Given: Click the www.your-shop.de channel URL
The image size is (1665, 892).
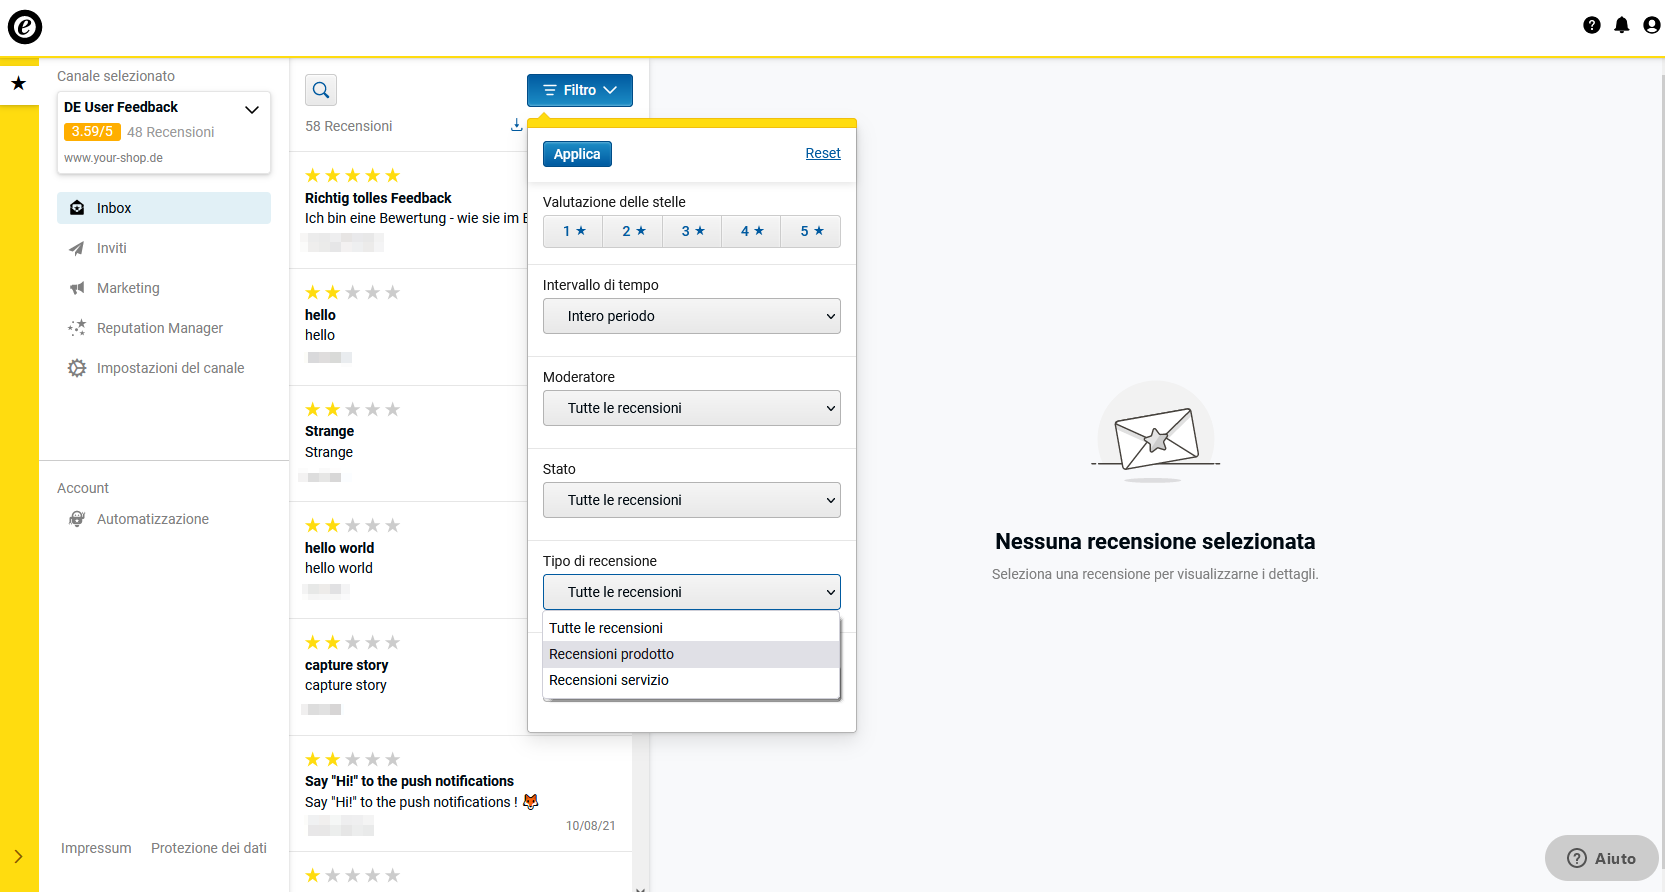Looking at the screenshot, I should tap(113, 158).
